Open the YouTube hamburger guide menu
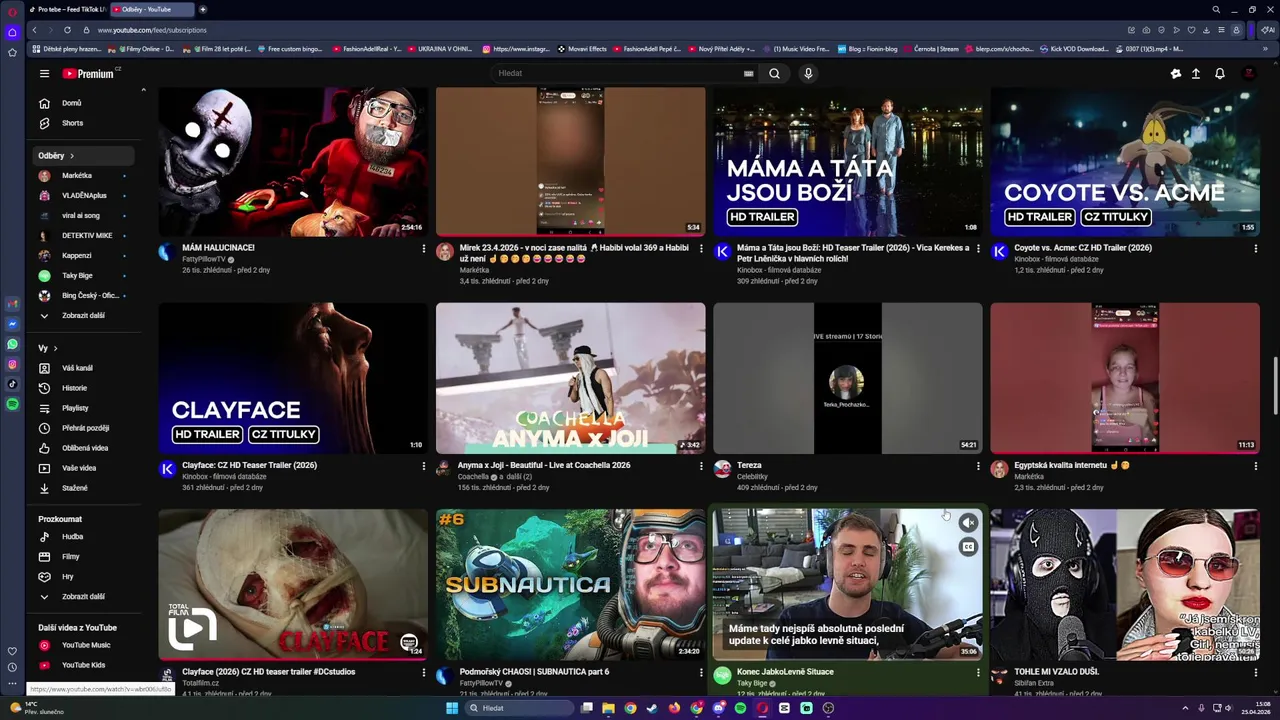 click(44, 73)
